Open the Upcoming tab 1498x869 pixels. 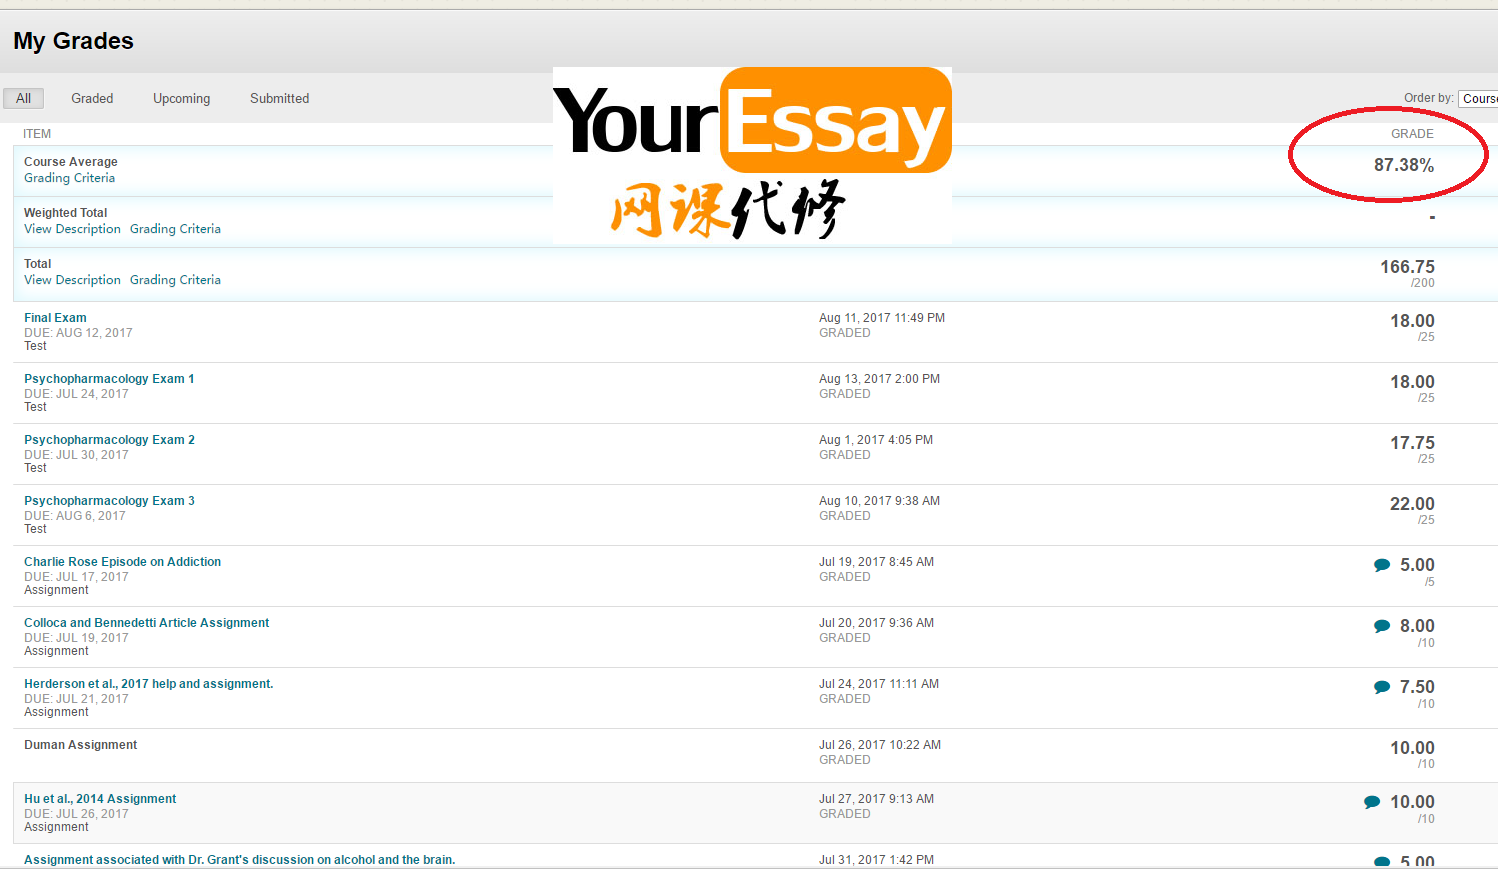pos(181,98)
